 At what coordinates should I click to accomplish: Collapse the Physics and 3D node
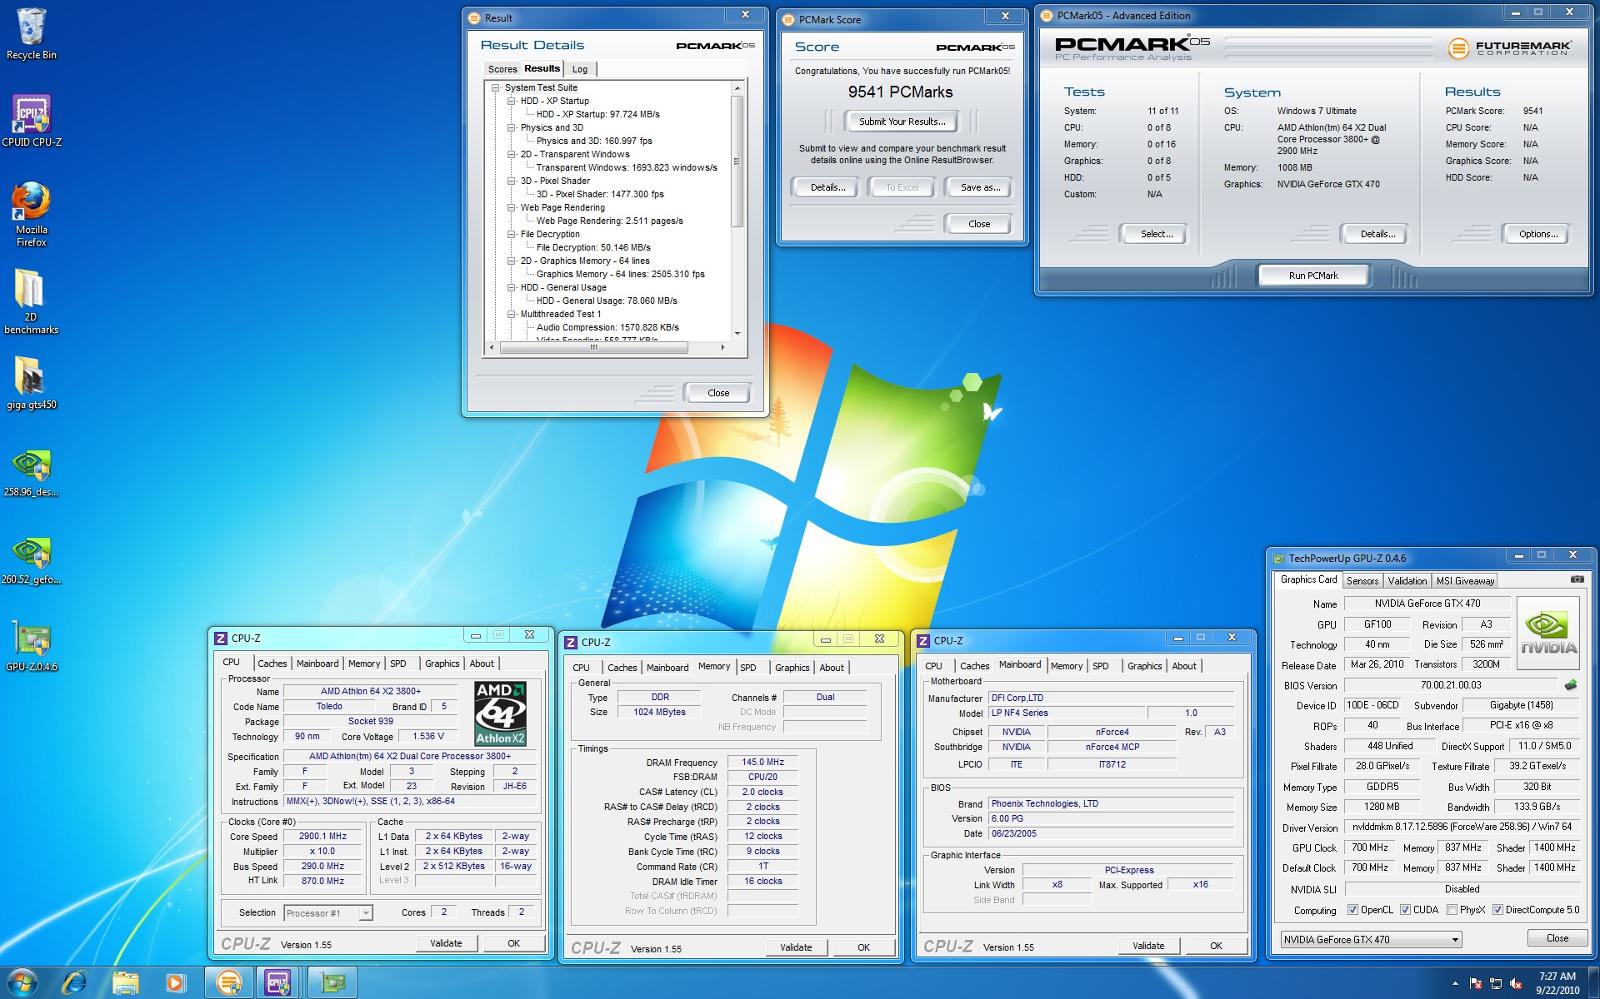click(x=511, y=128)
